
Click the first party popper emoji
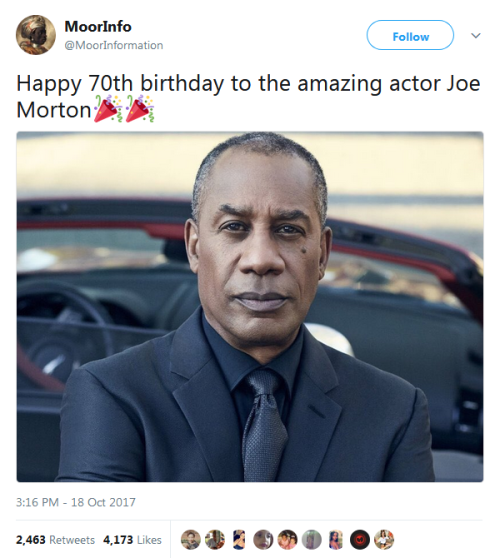(108, 109)
